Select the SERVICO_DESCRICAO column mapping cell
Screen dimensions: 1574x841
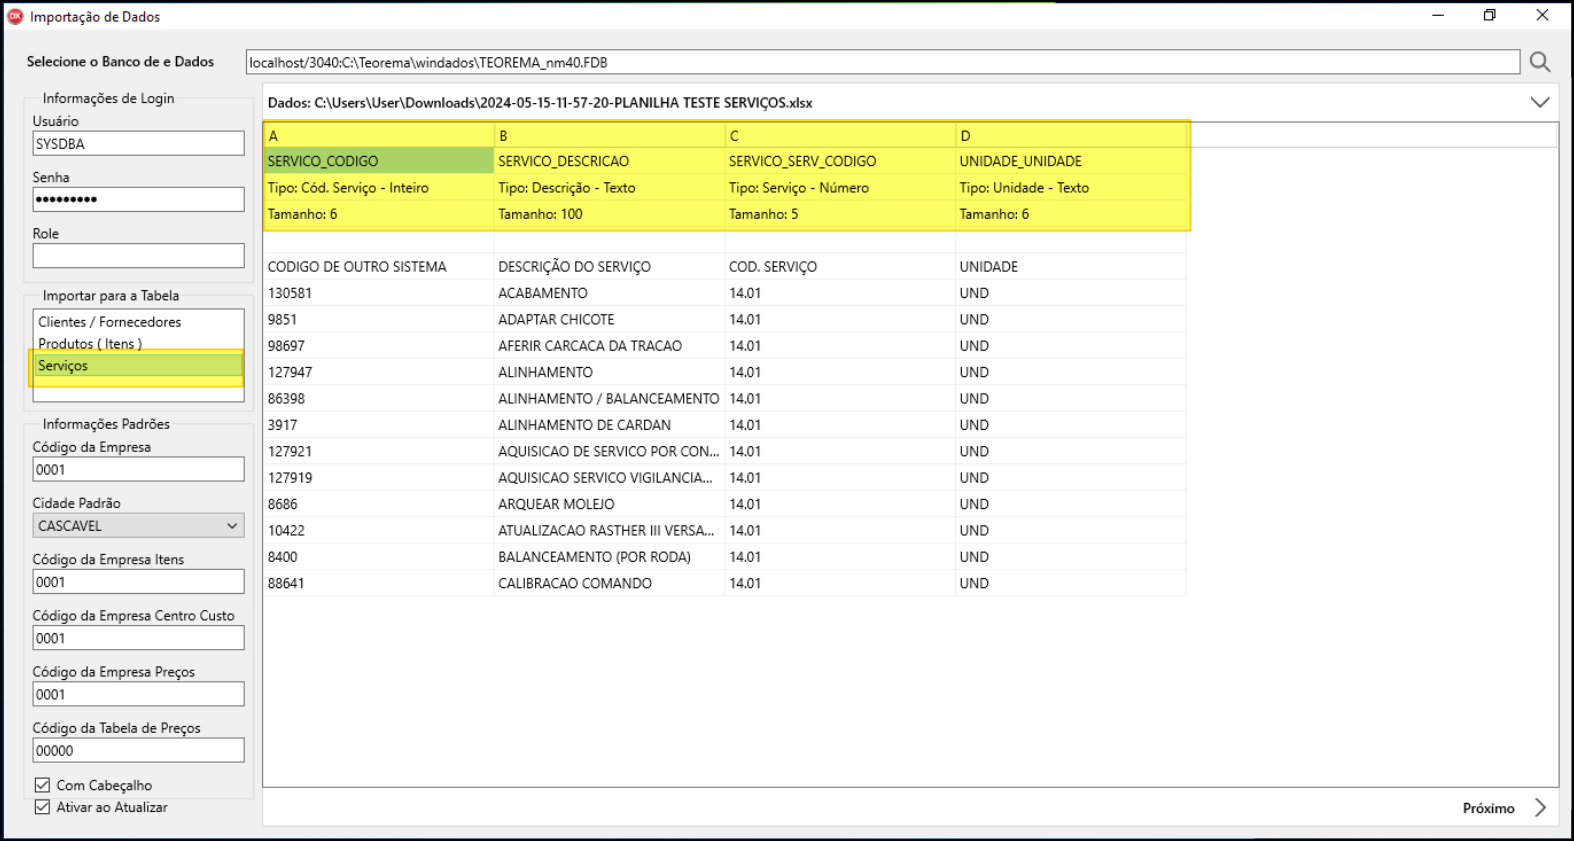point(609,161)
